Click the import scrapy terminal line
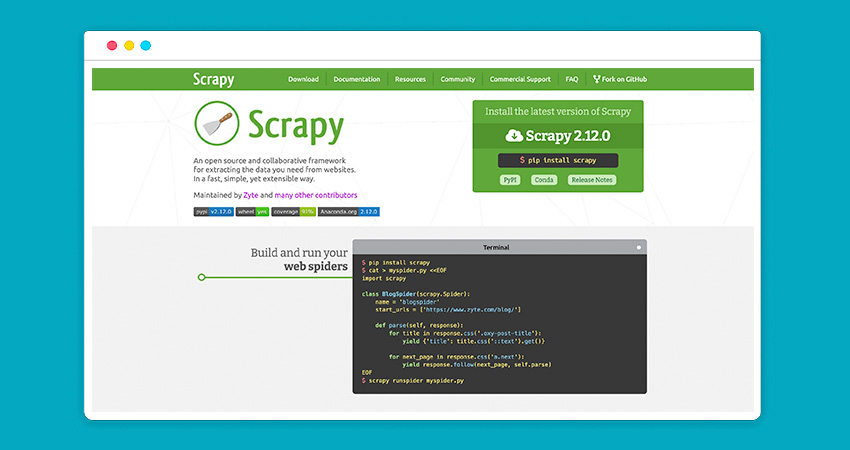The height and width of the screenshot is (450, 850). tap(384, 278)
